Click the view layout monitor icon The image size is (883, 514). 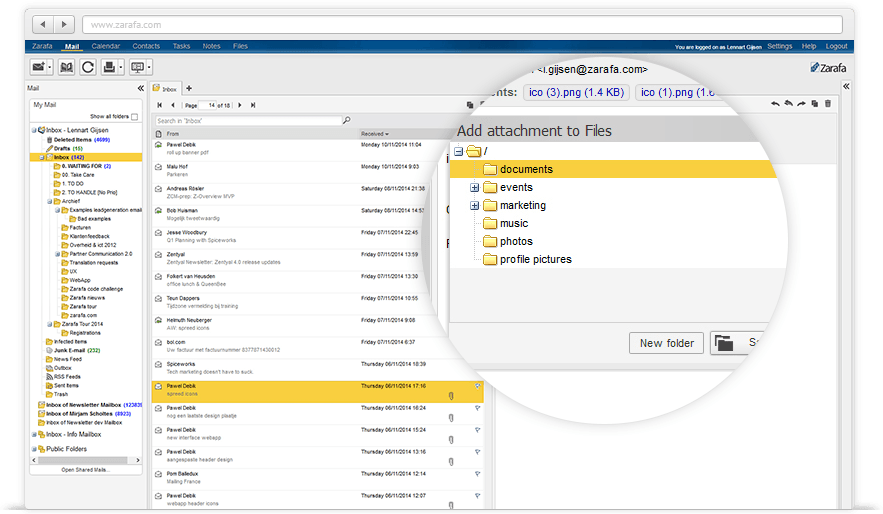[x=137, y=67]
